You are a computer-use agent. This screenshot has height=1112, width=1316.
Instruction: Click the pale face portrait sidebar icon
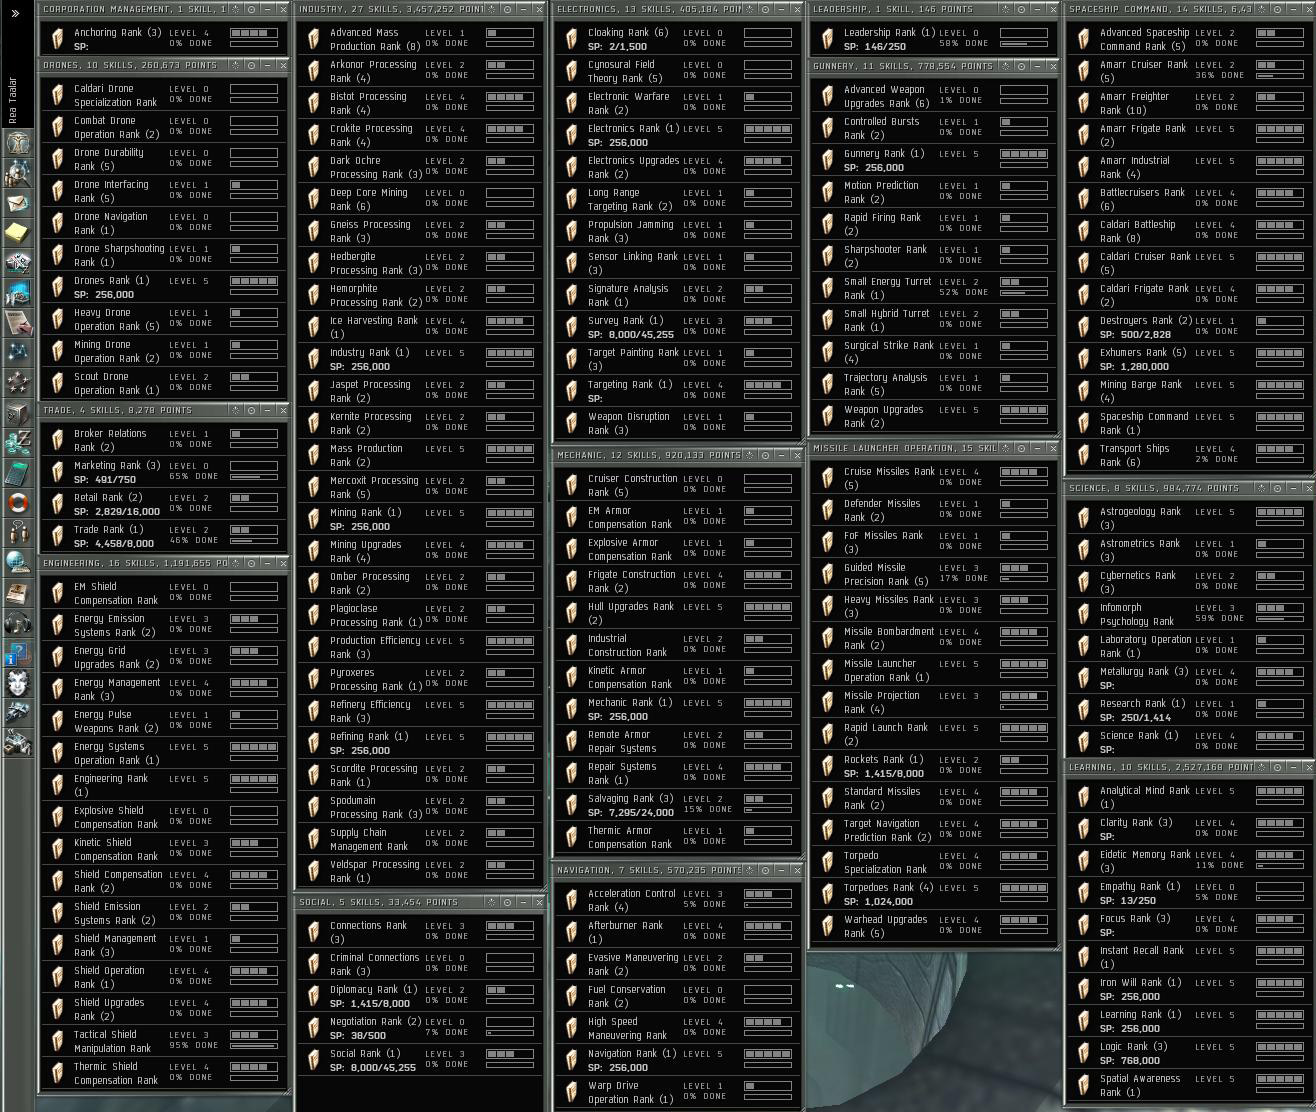click(x=18, y=684)
